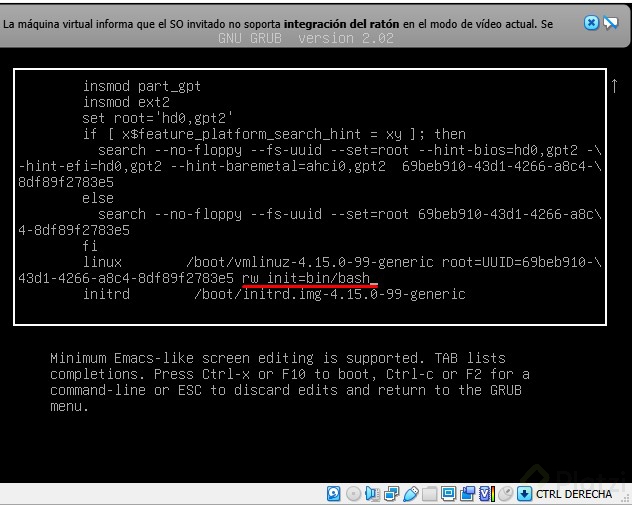Click the keyboard capture arrow icon
The height and width of the screenshot is (505, 632).
point(524,494)
